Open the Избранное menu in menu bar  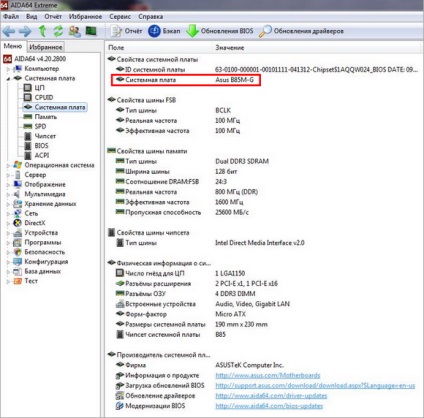click(85, 16)
